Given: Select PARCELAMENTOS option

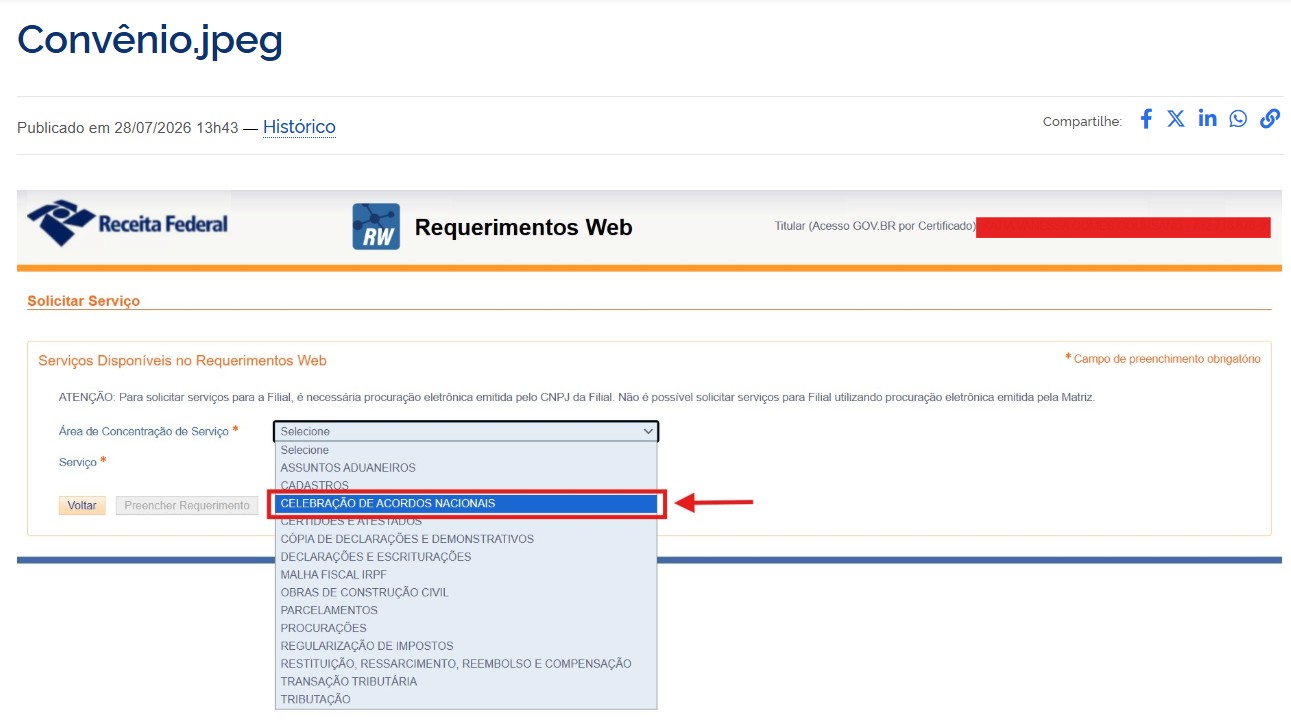Looking at the screenshot, I should (x=466, y=610).
